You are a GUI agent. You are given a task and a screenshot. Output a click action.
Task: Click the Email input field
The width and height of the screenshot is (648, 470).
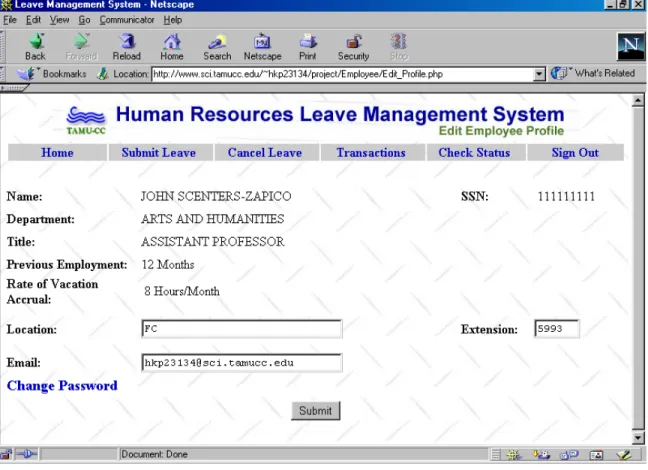(242, 363)
